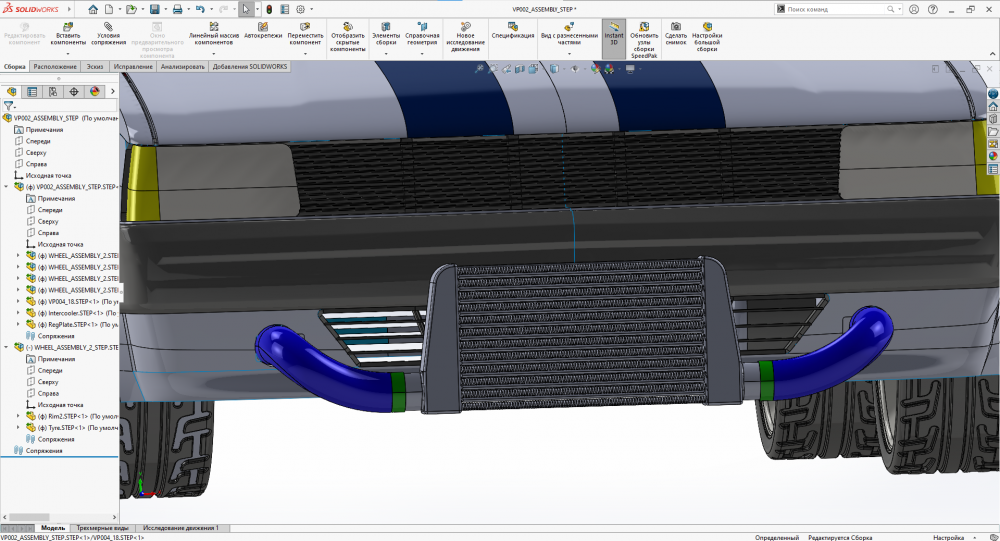Start Новое исследование движения
The width and height of the screenshot is (1000, 541).
[465, 27]
